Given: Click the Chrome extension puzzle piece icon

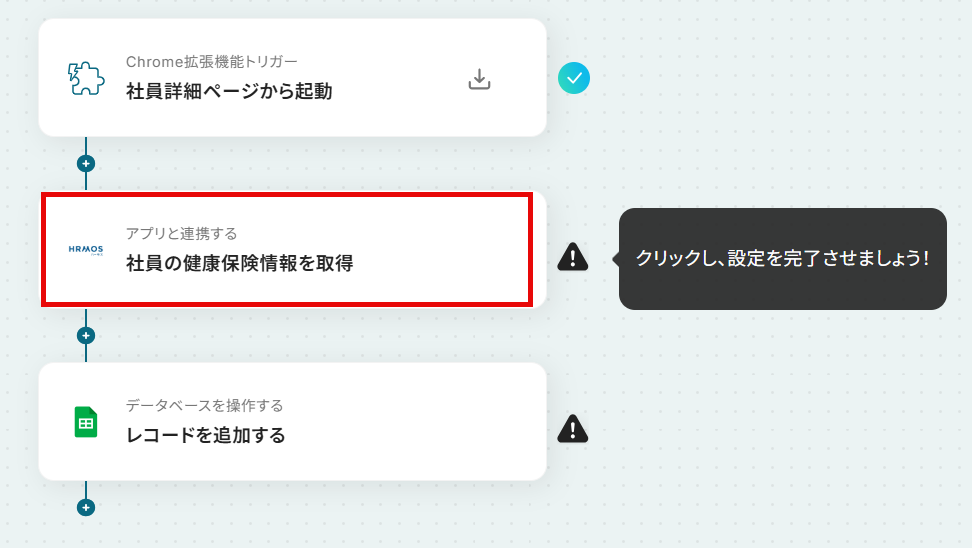Looking at the screenshot, I should point(86,78).
